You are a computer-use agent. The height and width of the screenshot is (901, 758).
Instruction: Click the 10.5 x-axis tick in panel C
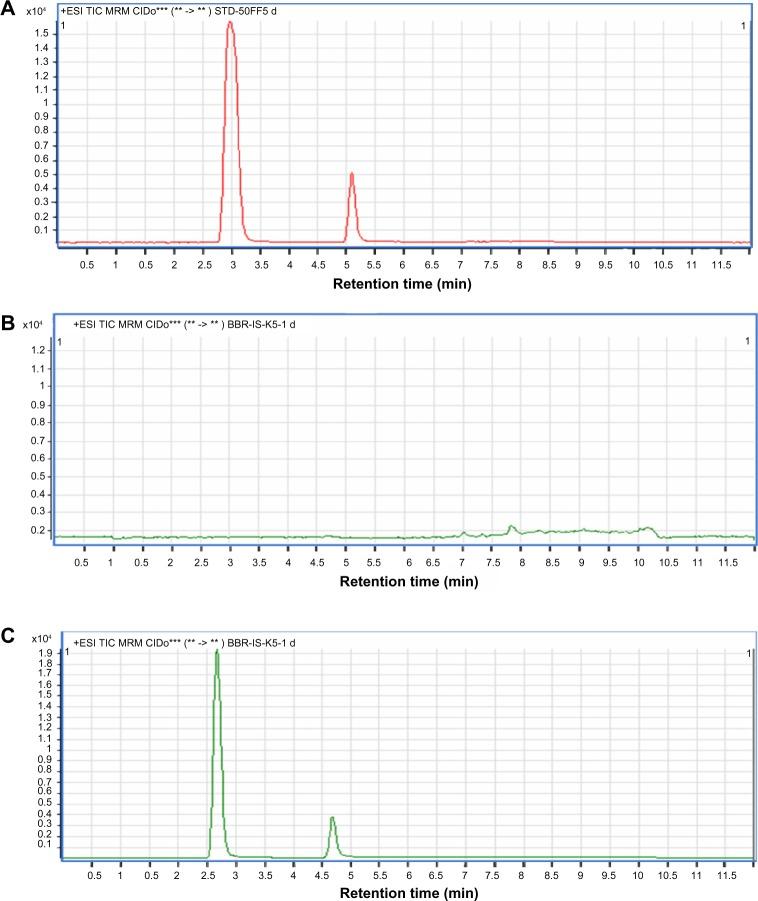tap(667, 876)
